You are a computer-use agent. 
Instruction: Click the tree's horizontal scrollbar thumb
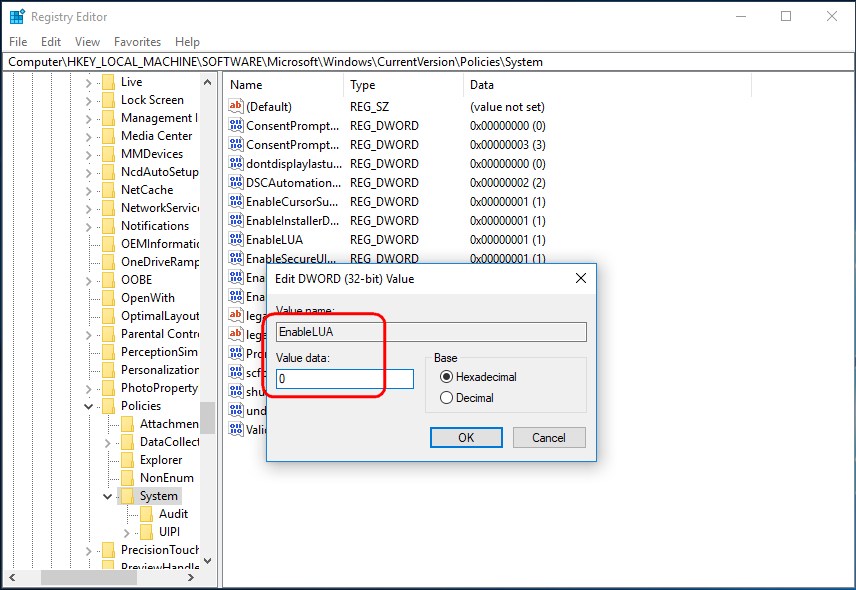(89, 577)
